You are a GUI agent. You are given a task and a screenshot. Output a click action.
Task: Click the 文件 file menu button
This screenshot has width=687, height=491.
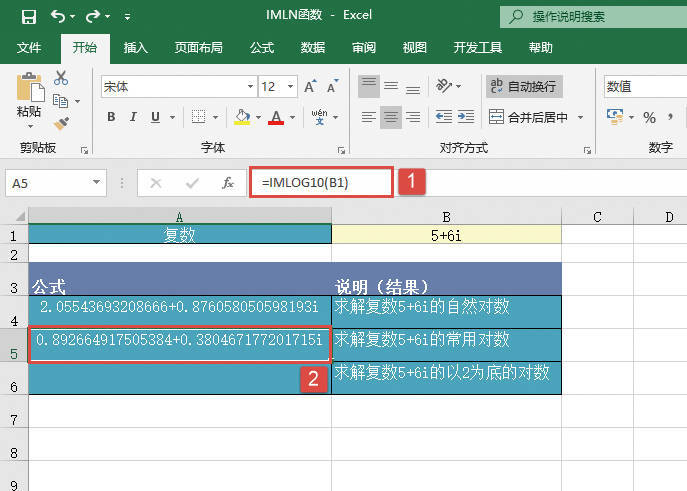pyautogui.click(x=29, y=47)
